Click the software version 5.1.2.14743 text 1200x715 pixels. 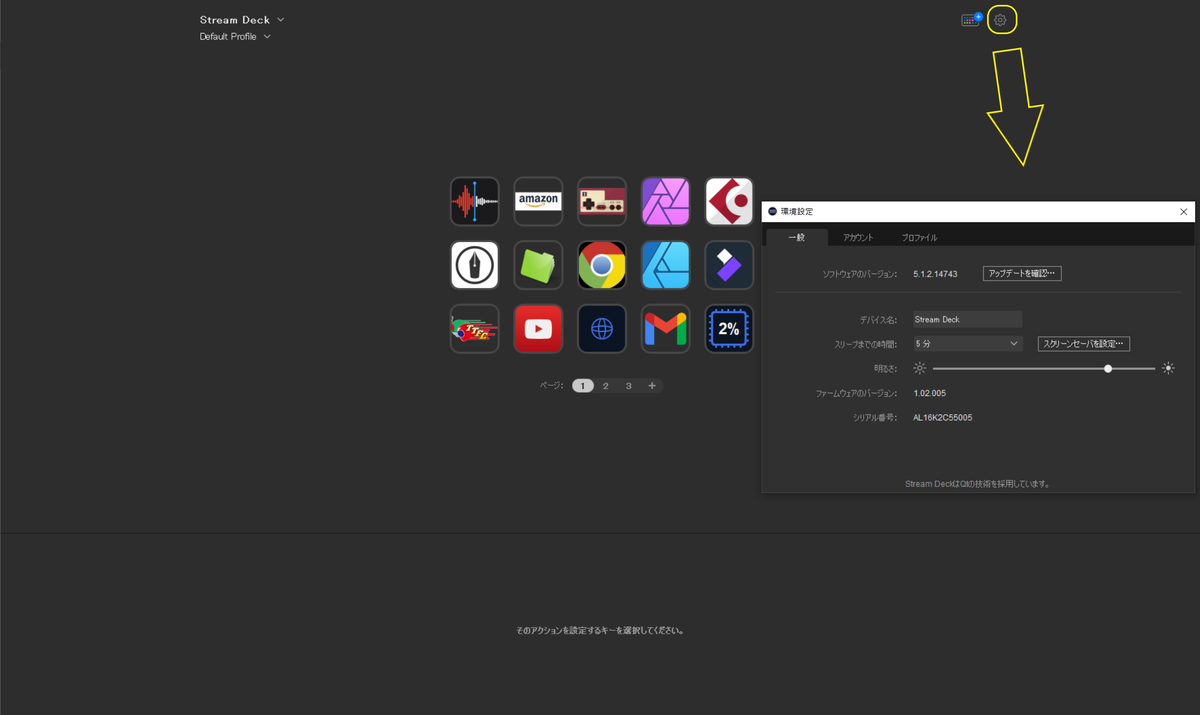(935, 274)
